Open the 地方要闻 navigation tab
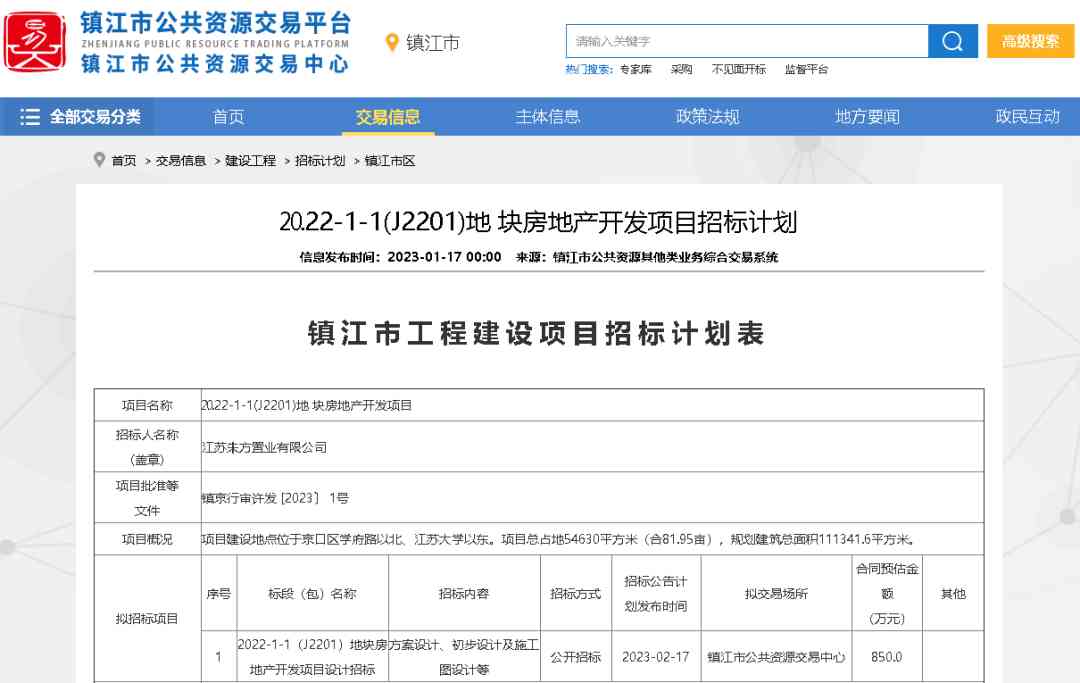The width and height of the screenshot is (1080, 683). pyautogui.click(x=867, y=117)
